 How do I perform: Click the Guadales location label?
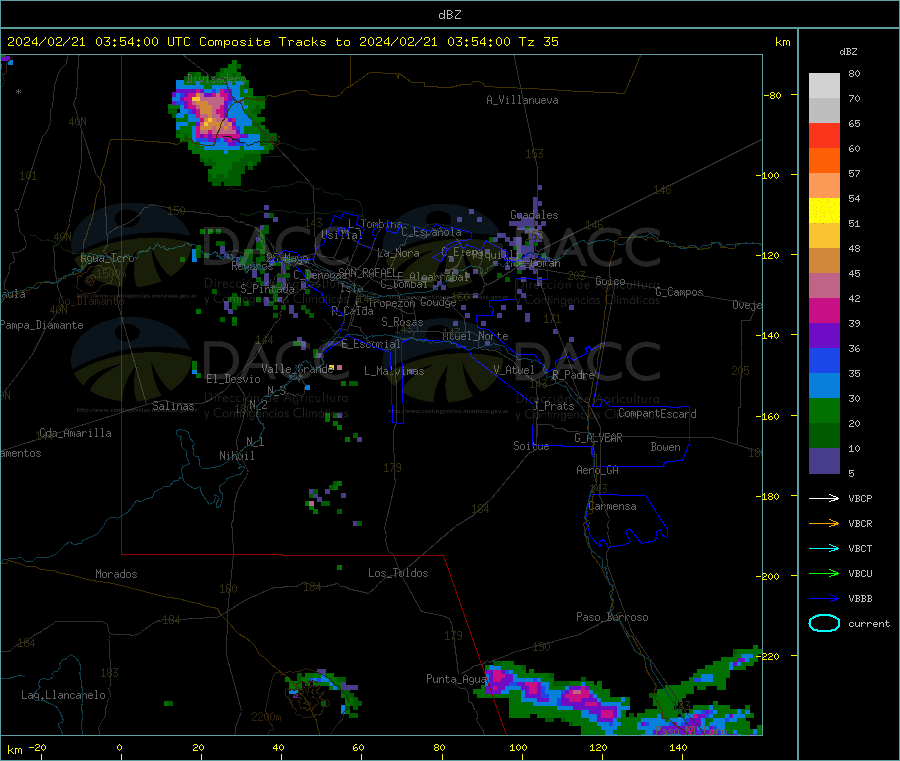click(x=534, y=215)
